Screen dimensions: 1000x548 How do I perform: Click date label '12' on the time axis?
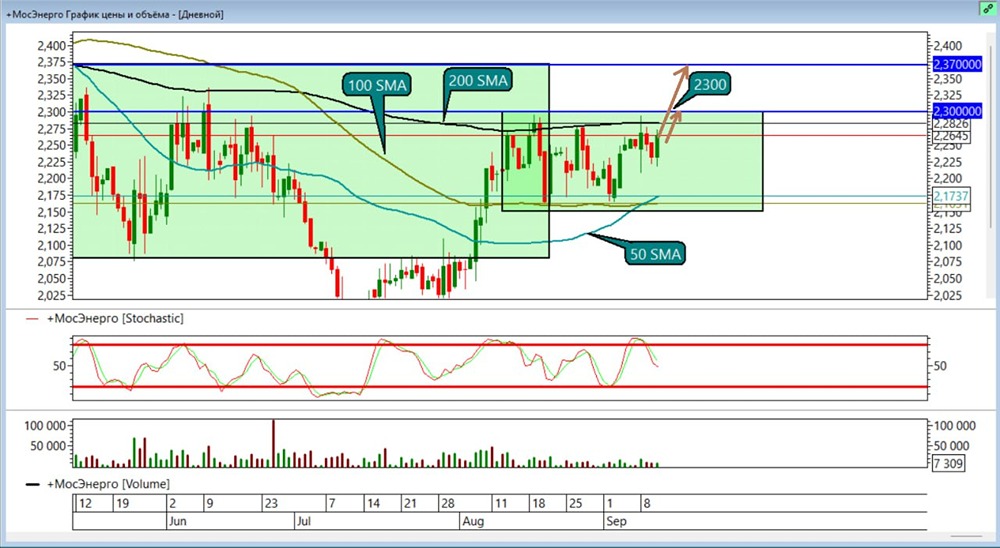click(x=84, y=503)
